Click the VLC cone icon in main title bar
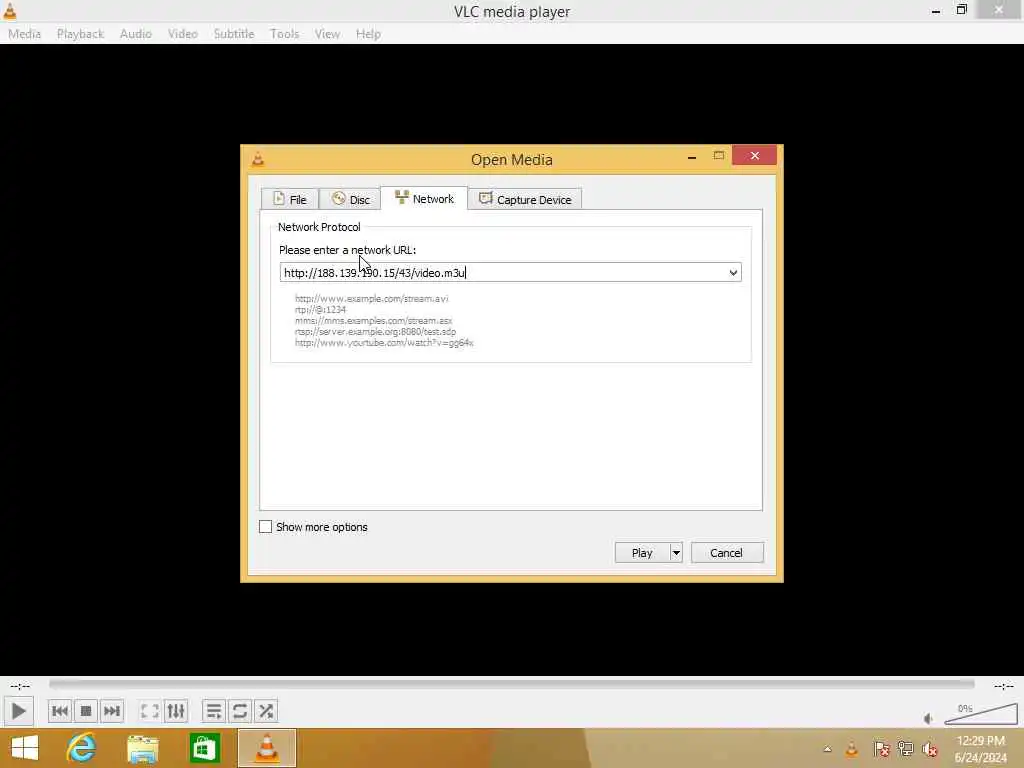 [10, 10]
